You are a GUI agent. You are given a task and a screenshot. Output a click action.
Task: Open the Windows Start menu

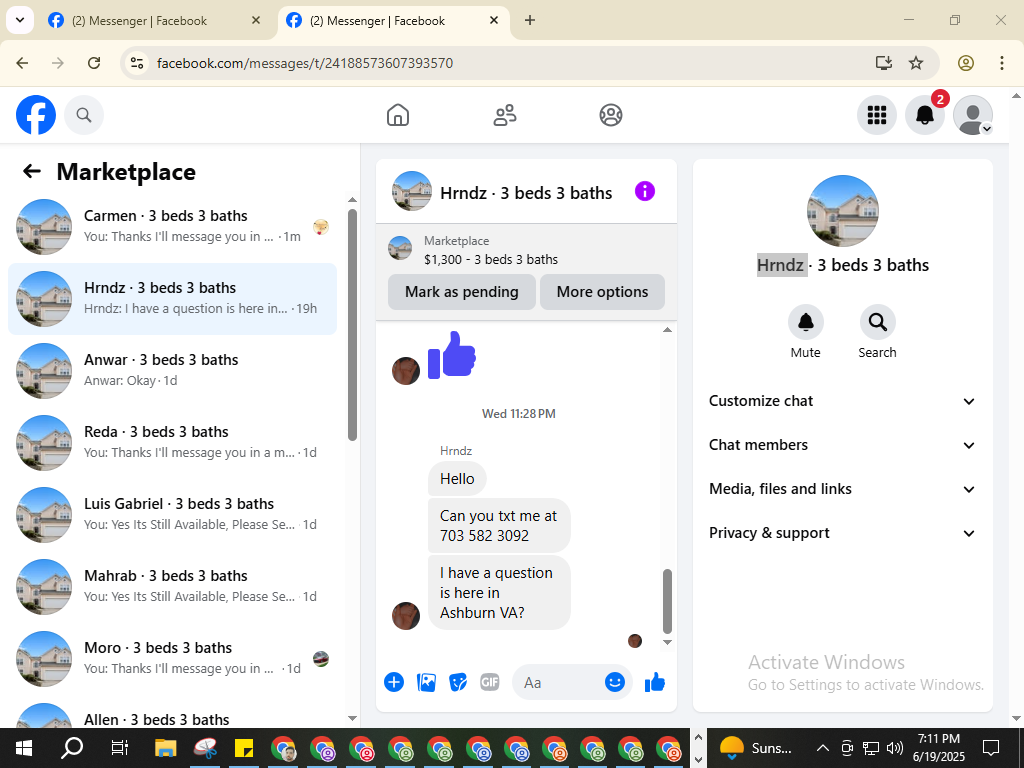24,748
